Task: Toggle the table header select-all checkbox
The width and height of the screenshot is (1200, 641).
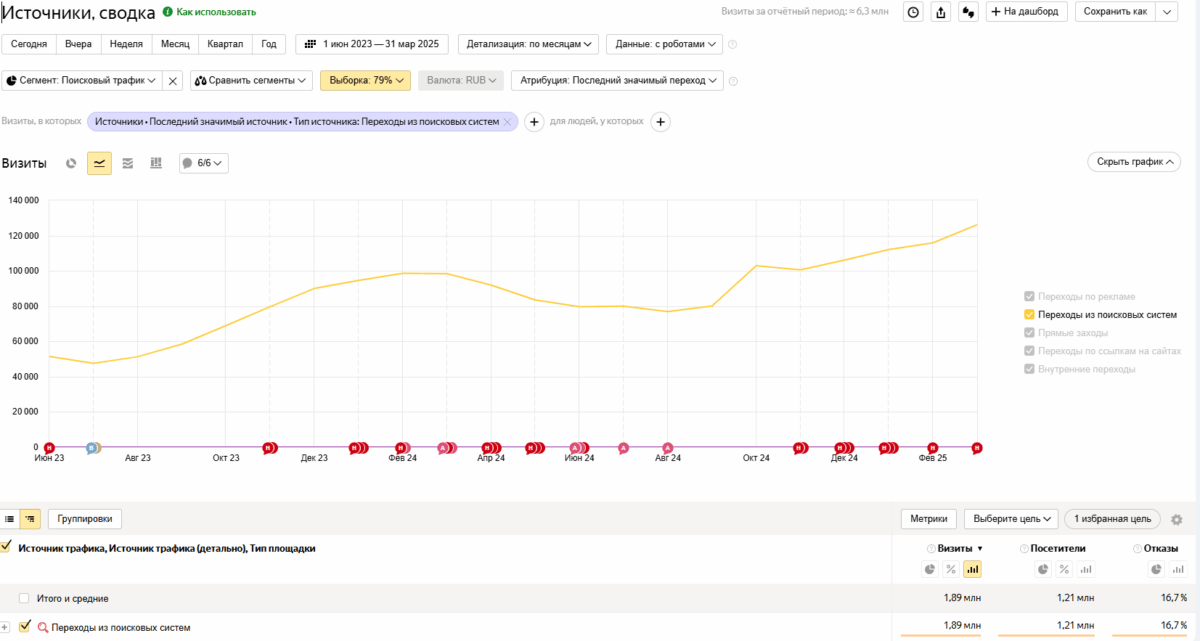Action: (x=6, y=547)
